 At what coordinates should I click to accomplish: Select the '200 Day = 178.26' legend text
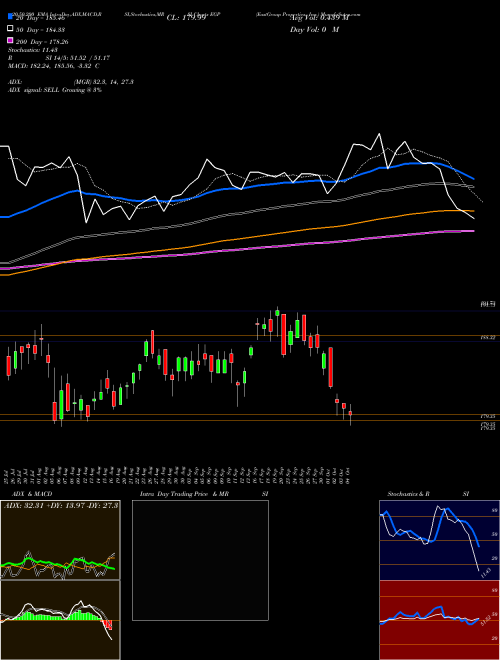click(43, 42)
